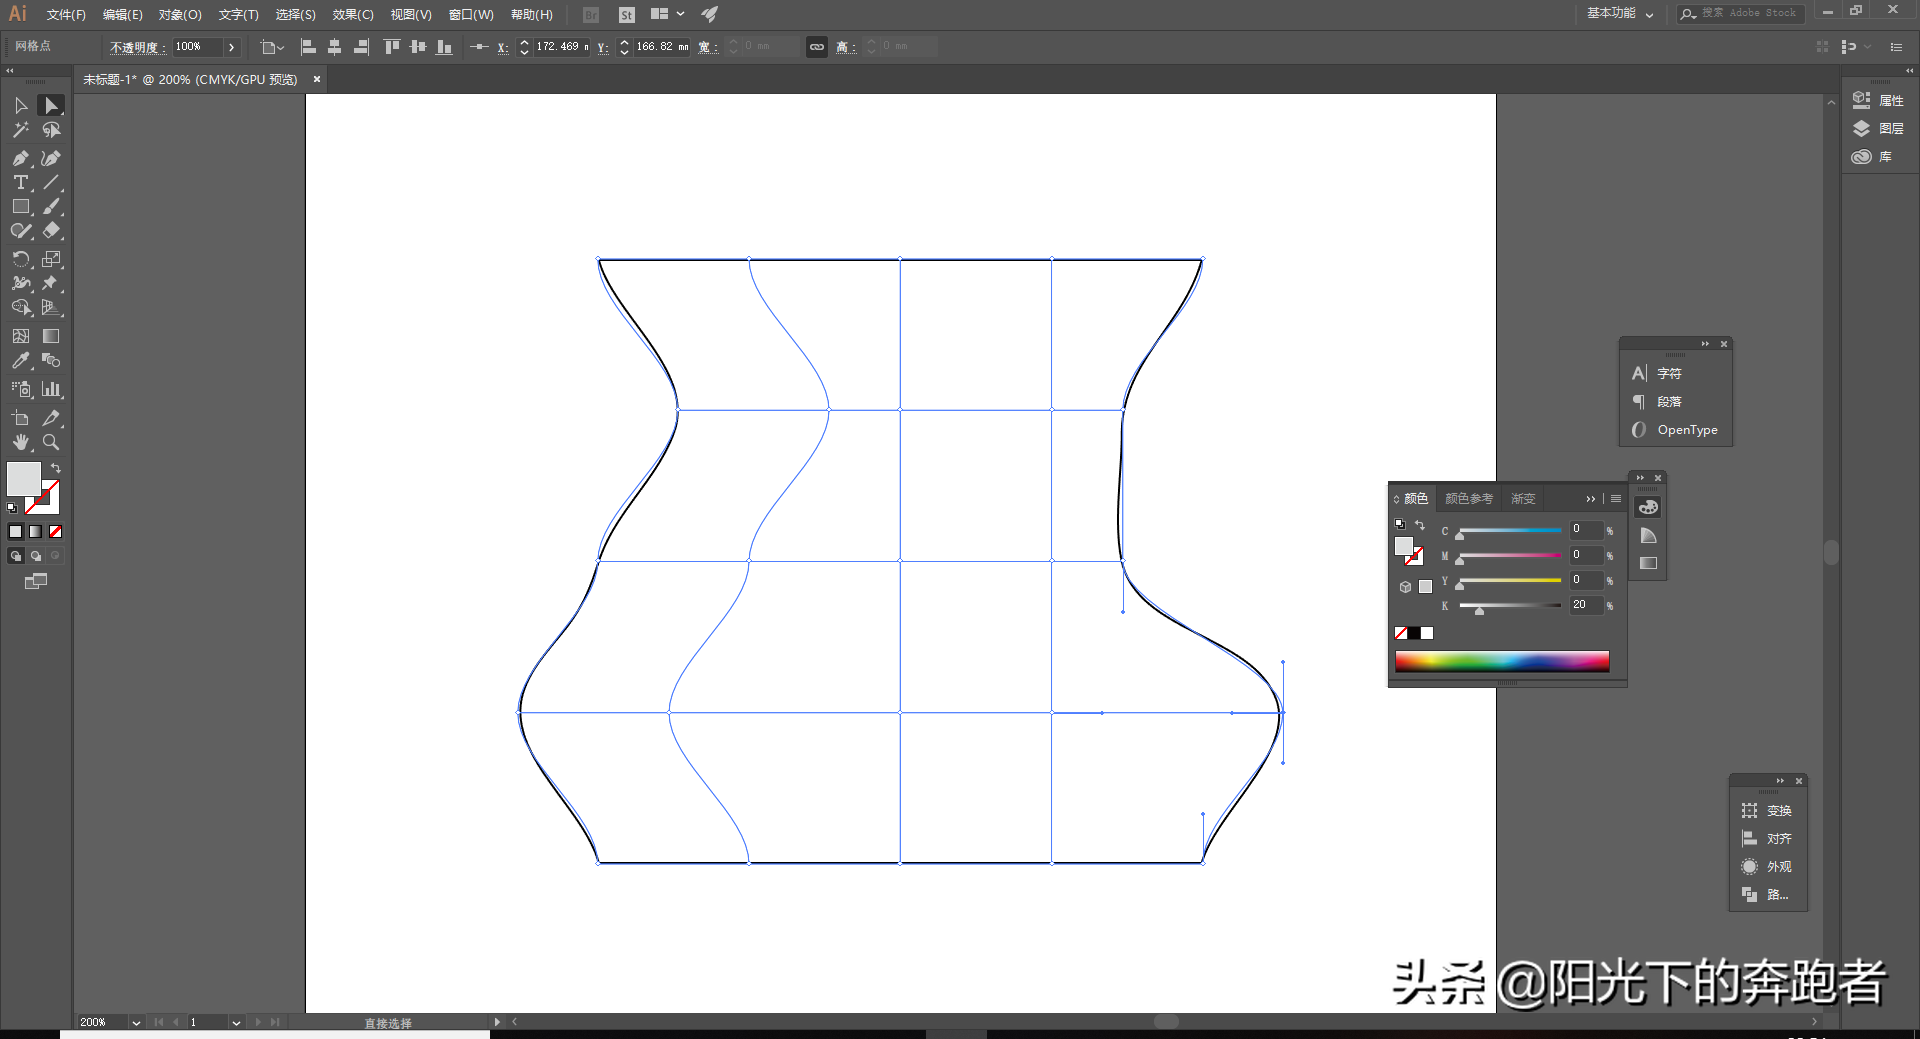Select the Hand tool

point(21,442)
